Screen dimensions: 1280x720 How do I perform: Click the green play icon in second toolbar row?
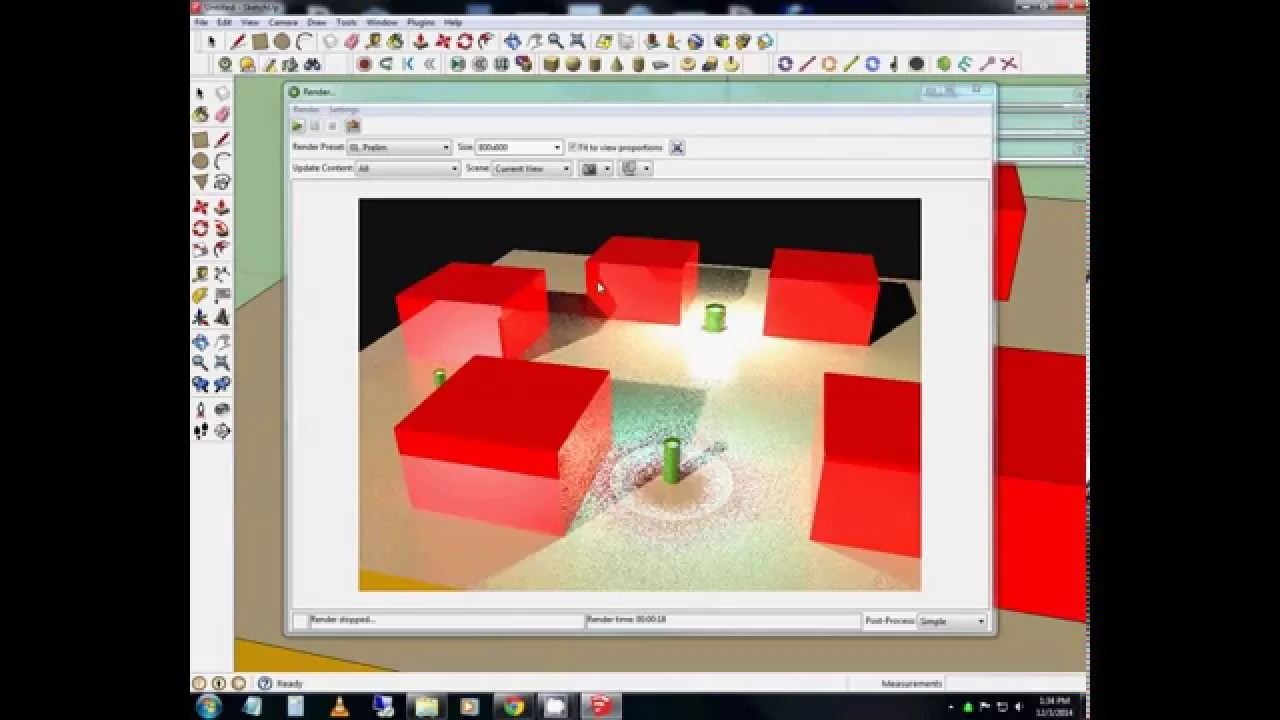pos(458,64)
